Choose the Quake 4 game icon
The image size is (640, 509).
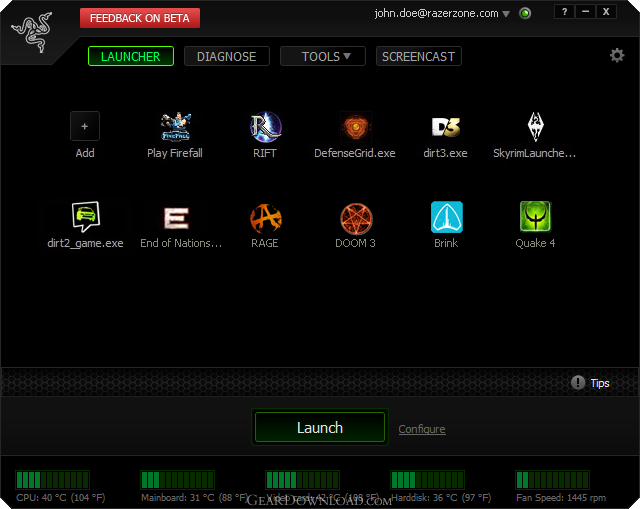point(536,217)
